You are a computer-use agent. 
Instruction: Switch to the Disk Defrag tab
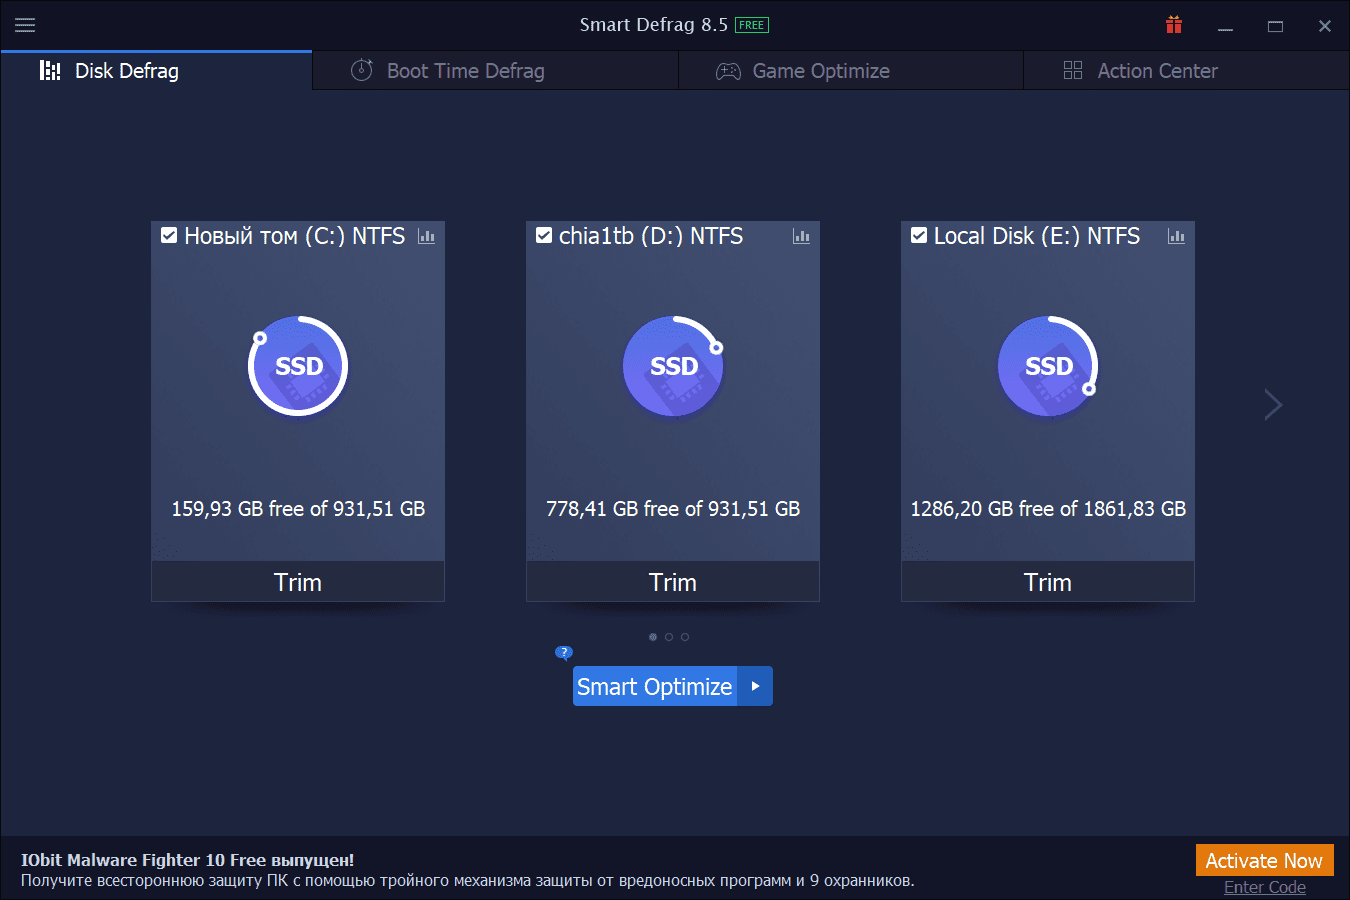pyautogui.click(x=157, y=71)
